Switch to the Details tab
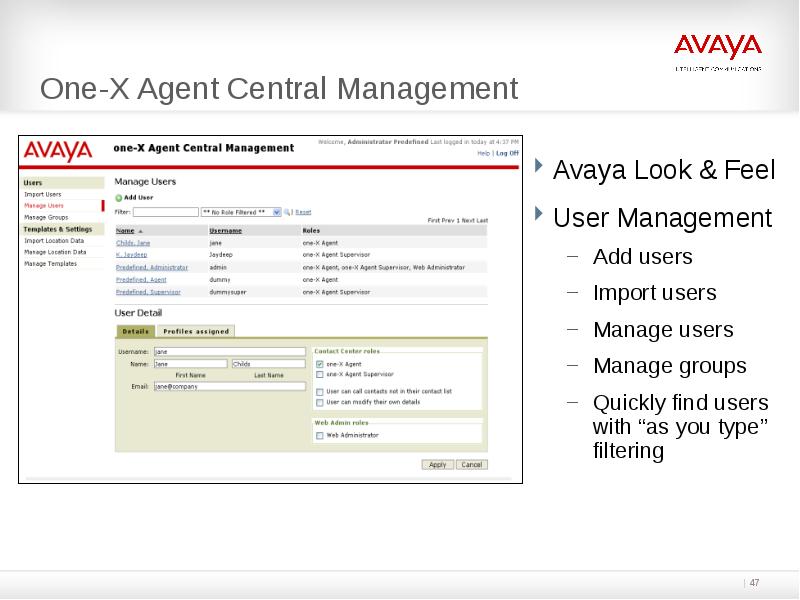 coord(136,332)
